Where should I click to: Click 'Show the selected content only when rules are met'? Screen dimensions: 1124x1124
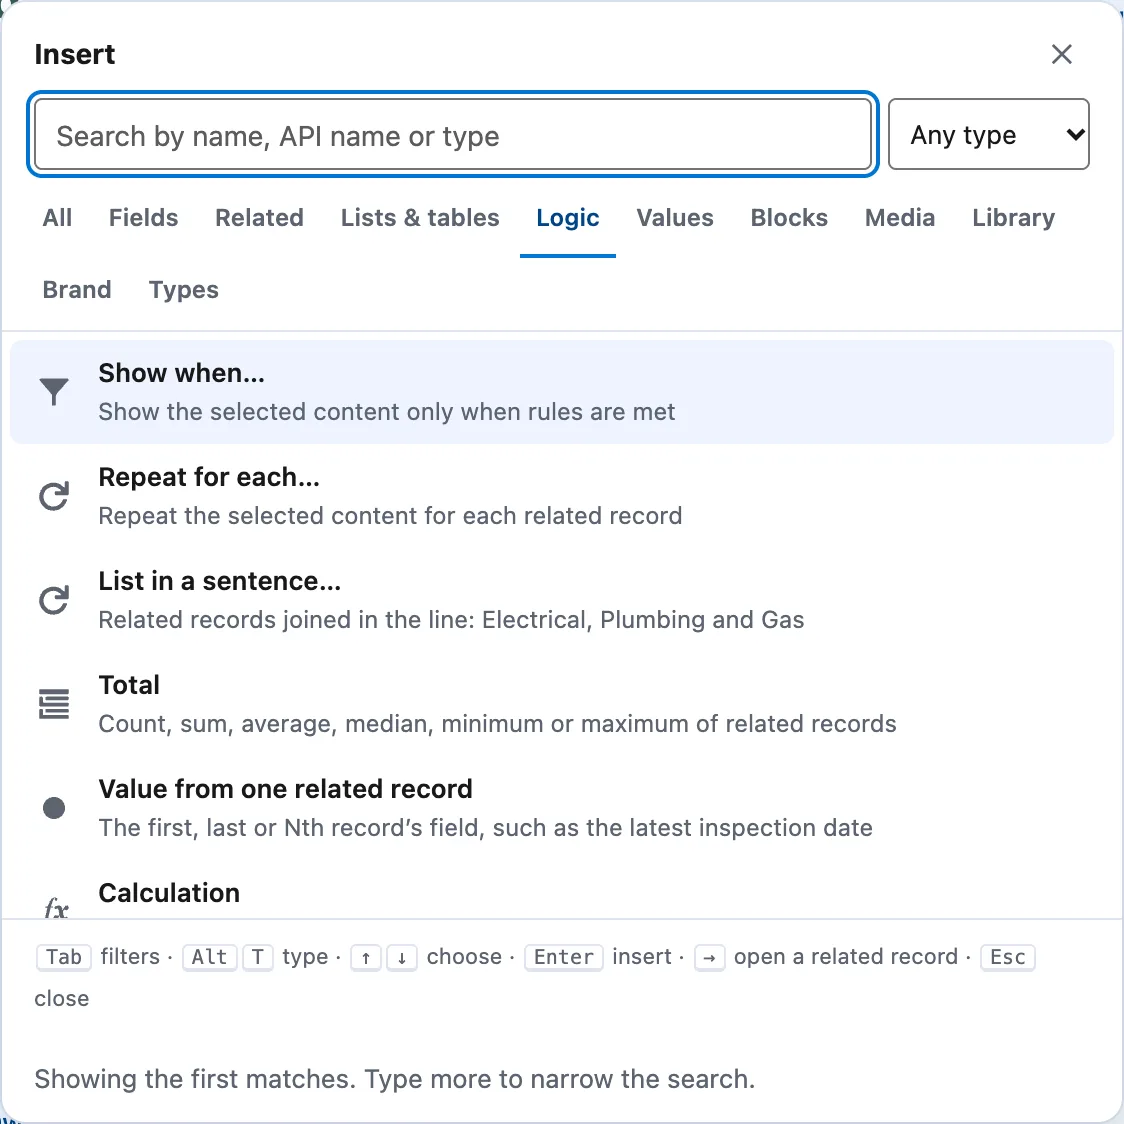387,412
